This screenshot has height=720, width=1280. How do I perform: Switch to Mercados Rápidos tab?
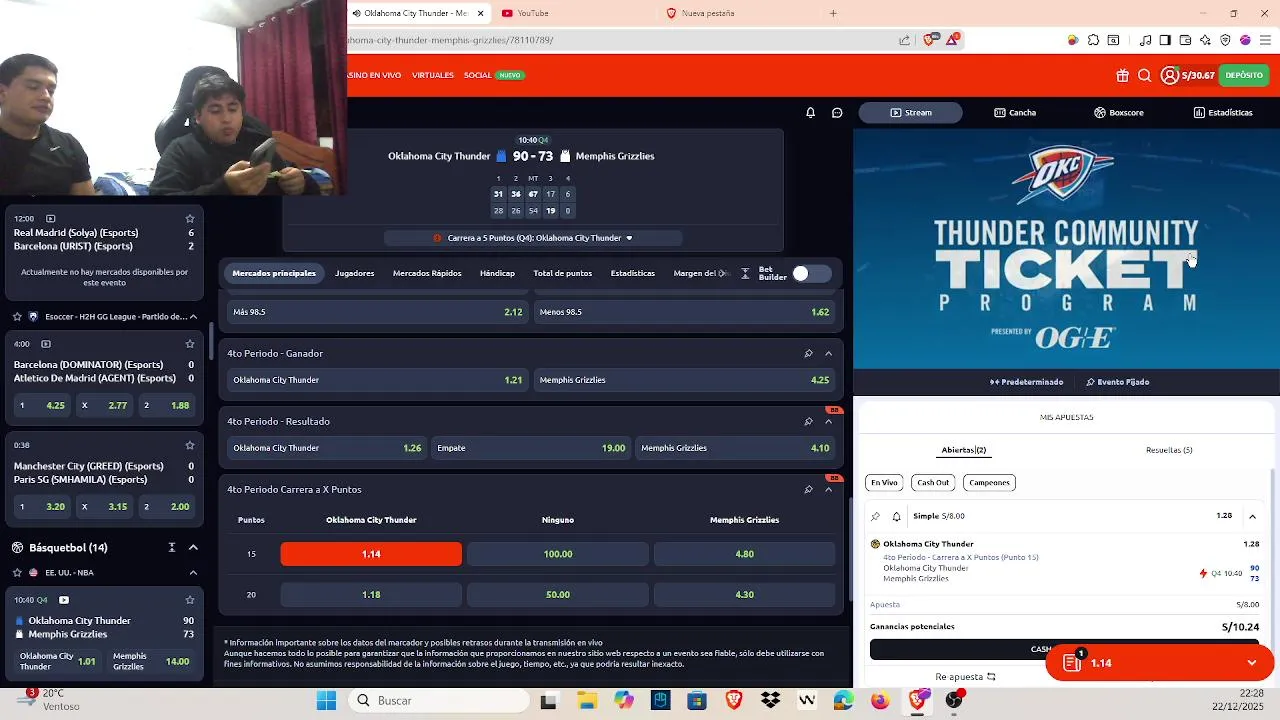[427, 273]
